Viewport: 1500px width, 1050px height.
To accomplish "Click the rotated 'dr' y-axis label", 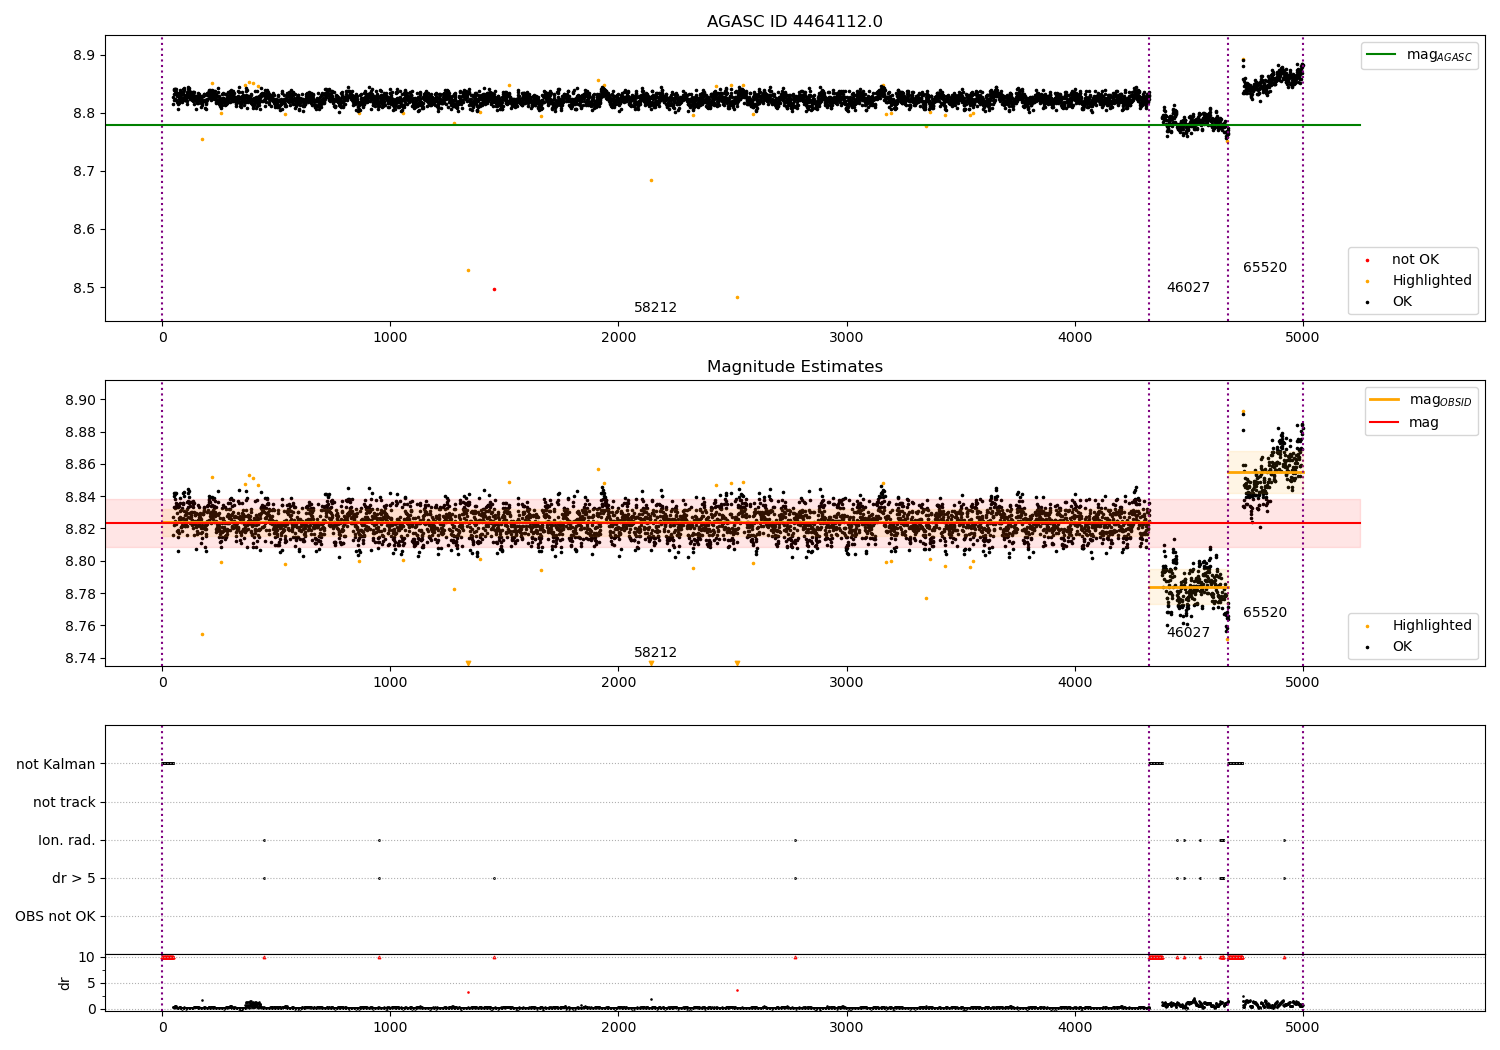I will [x=65, y=983].
